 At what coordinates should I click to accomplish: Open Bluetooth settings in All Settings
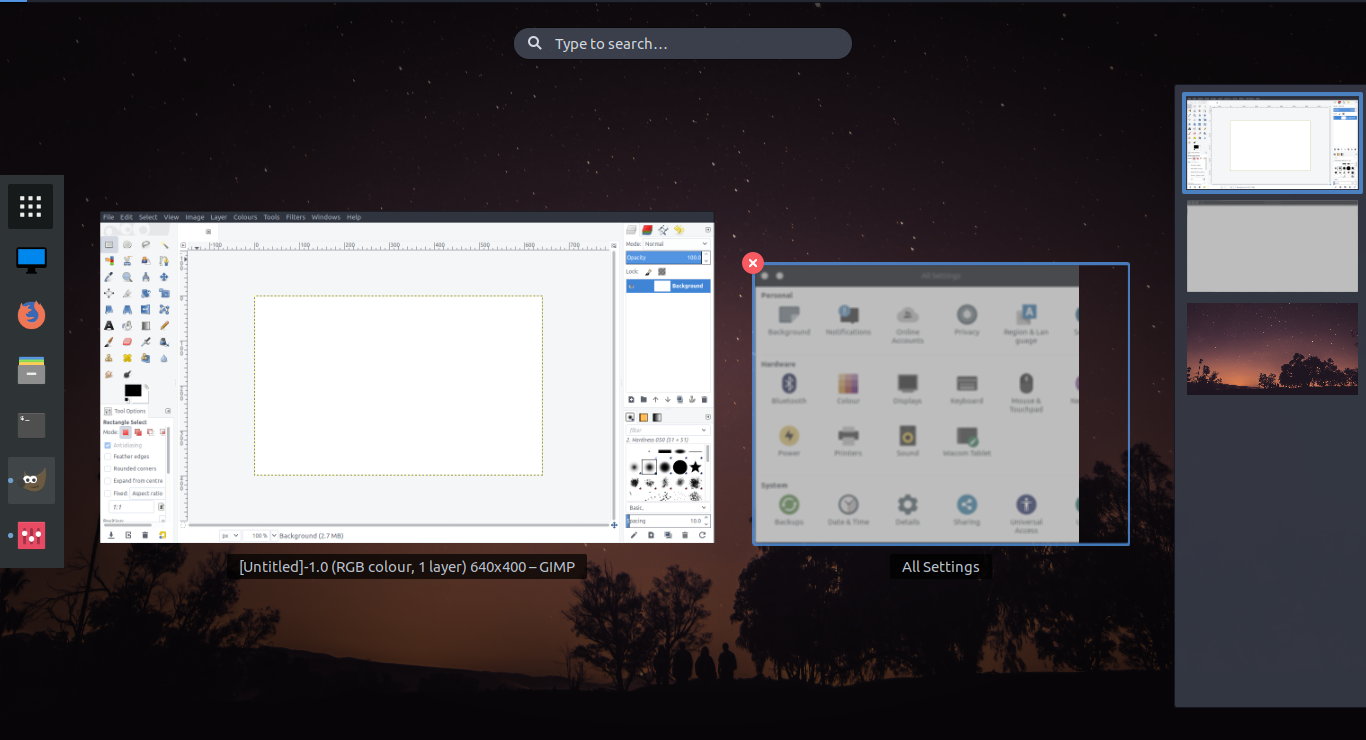pos(788,387)
